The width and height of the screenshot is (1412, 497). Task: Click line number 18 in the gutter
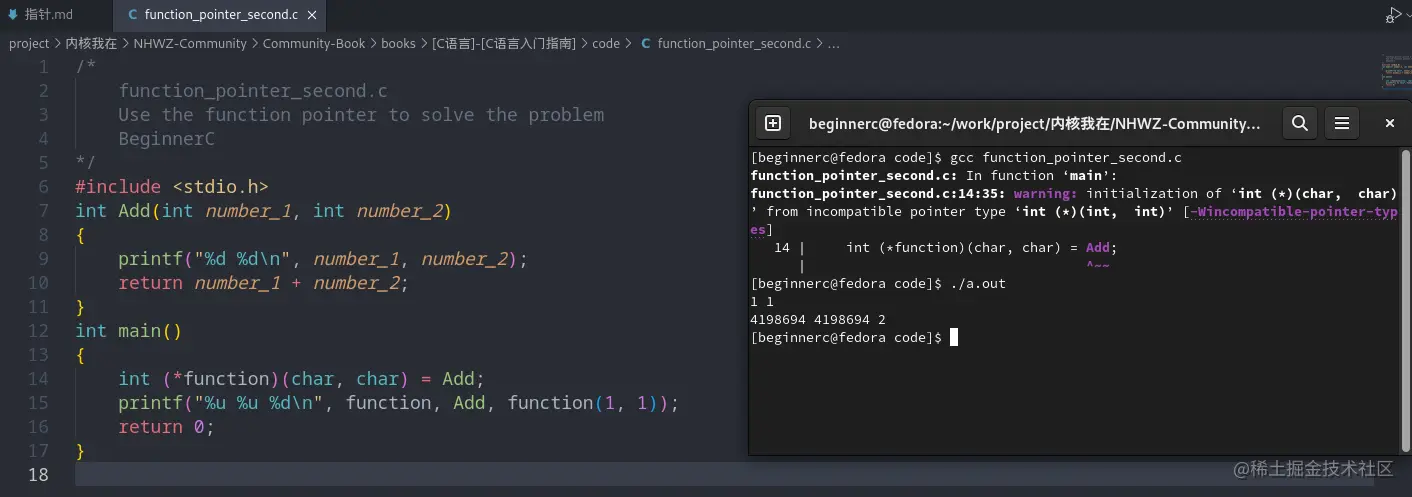38,475
